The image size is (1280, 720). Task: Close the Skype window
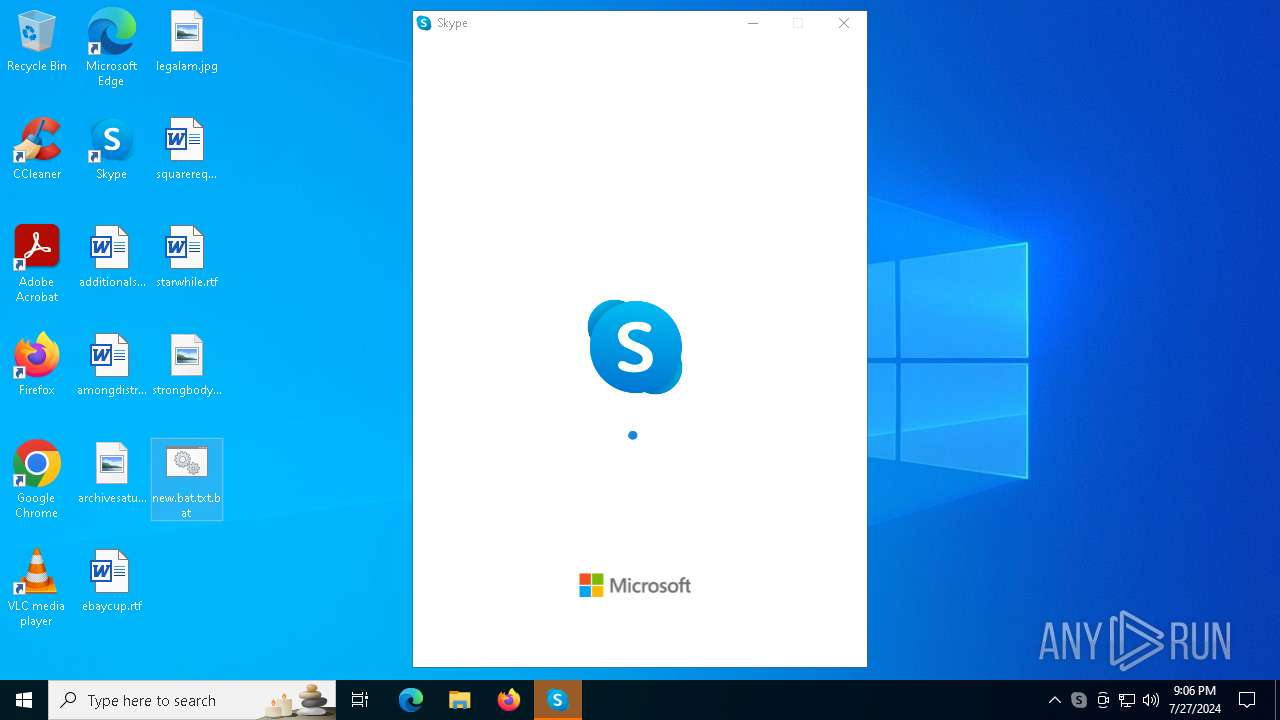click(844, 23)
